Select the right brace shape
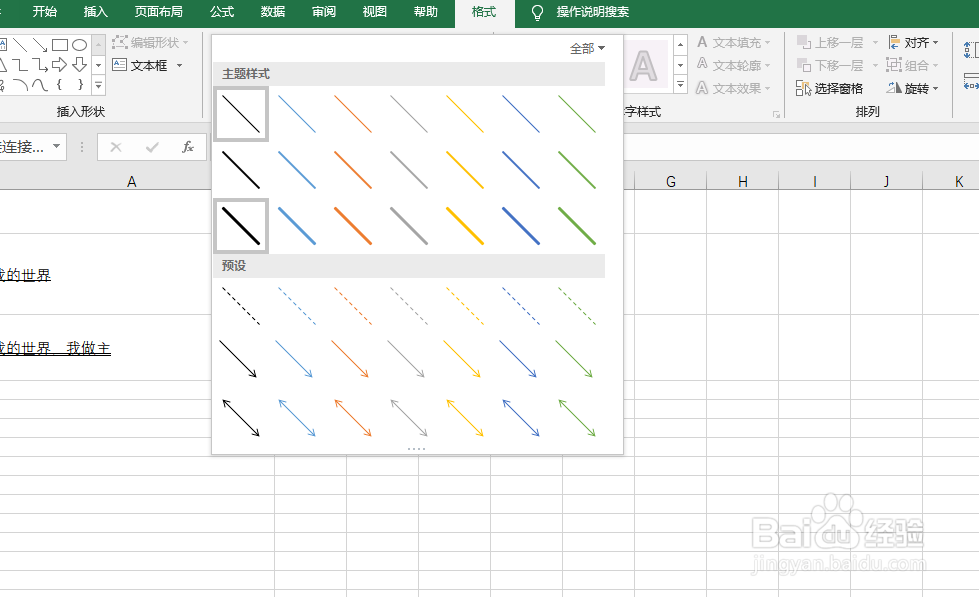The width and height of the screenshot is (979, 597). tap(80, 84)
